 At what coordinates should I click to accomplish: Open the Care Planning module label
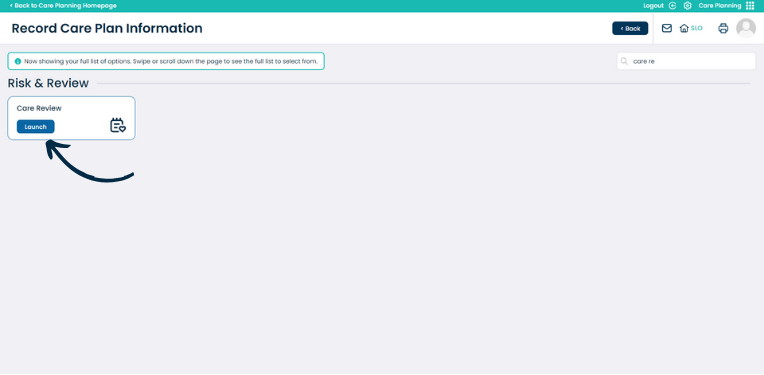(720, 6)
